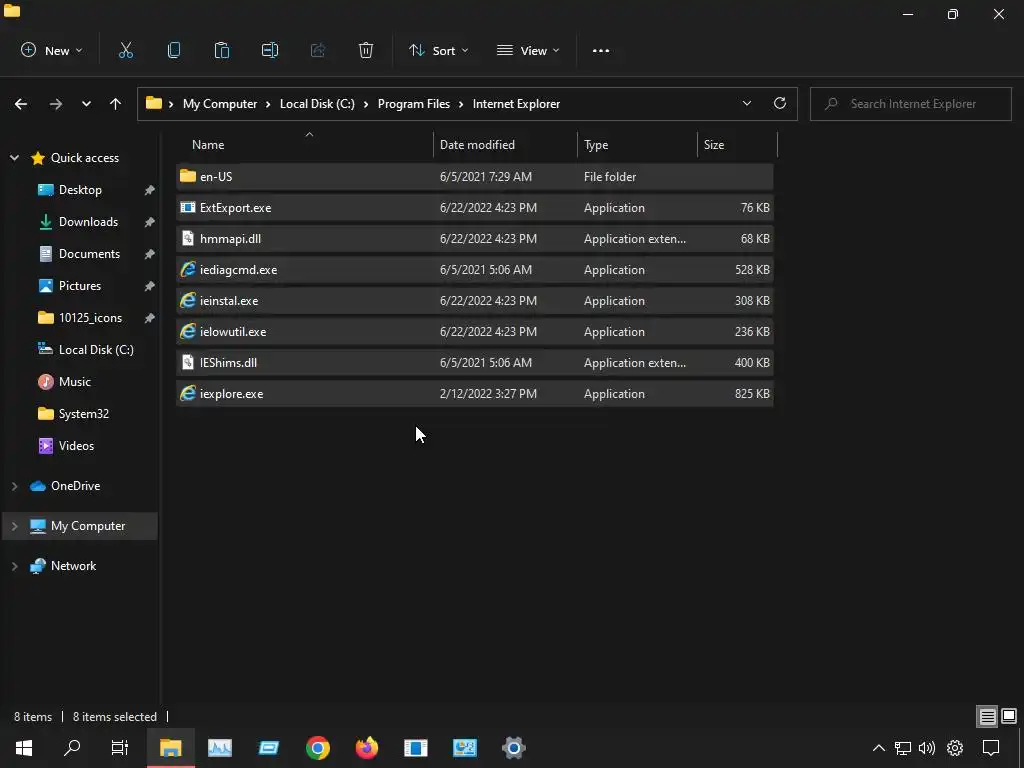Viewport: 1024px width, 768px height.
Task: Open the Settings gear on taskbar
Action: pyautogui.click(x=514, y=748)
